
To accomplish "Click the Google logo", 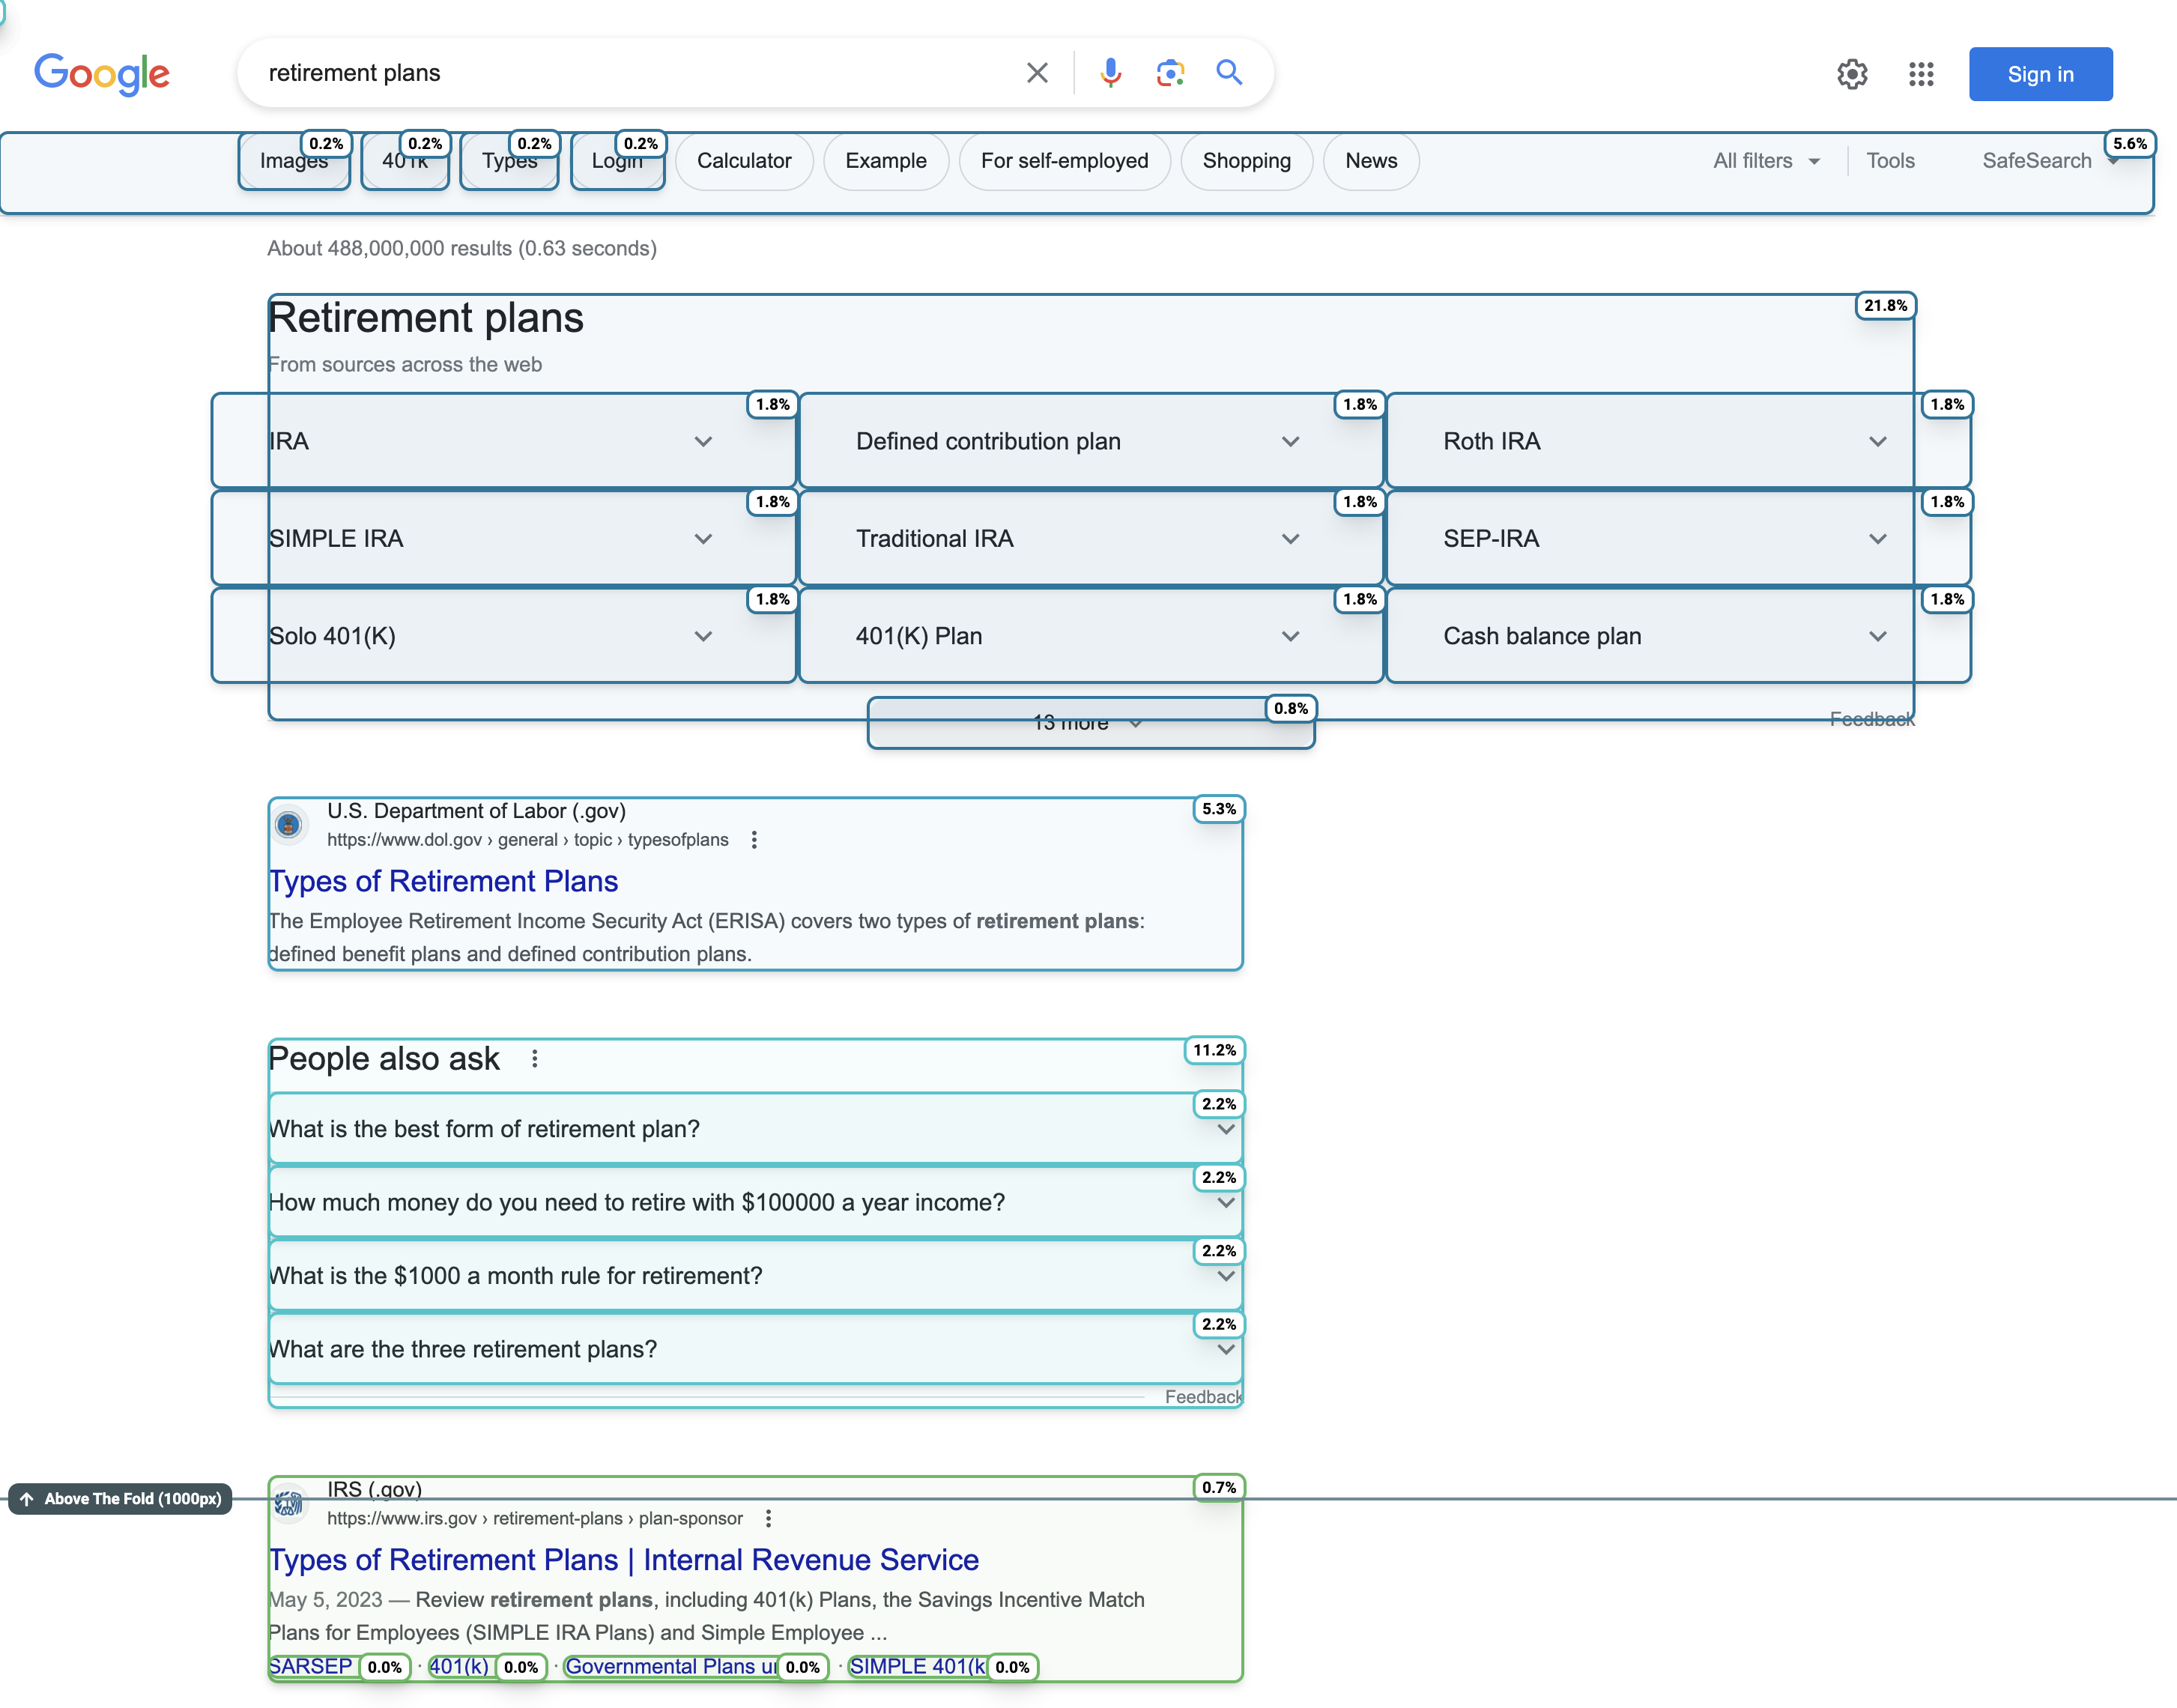I will 102,74.
